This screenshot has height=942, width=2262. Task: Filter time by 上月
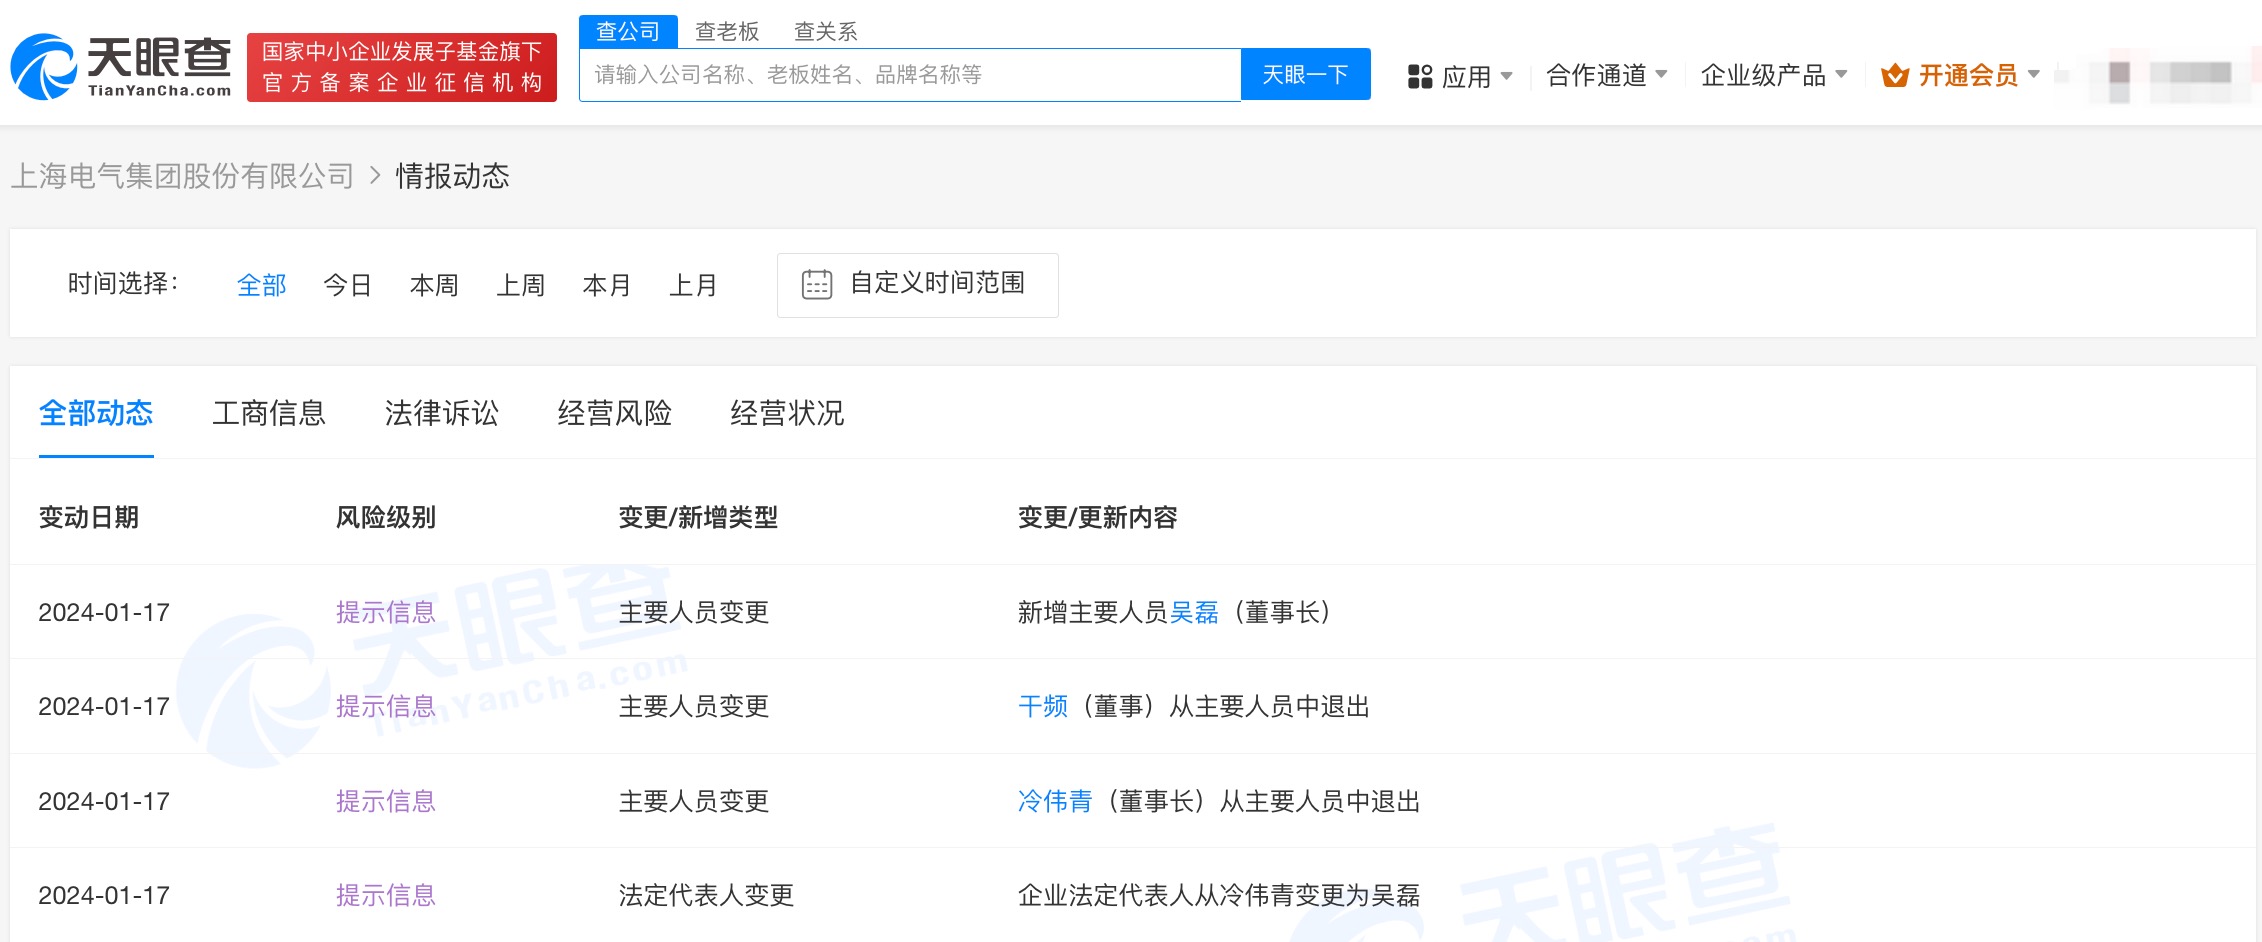[693, 286]
